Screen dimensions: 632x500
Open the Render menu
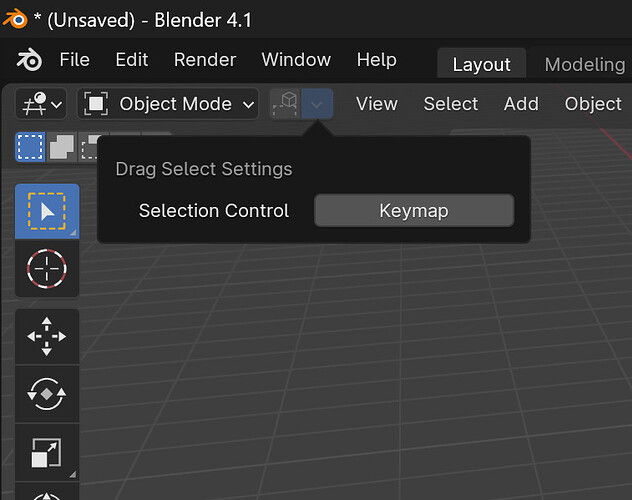pos(205,60)
